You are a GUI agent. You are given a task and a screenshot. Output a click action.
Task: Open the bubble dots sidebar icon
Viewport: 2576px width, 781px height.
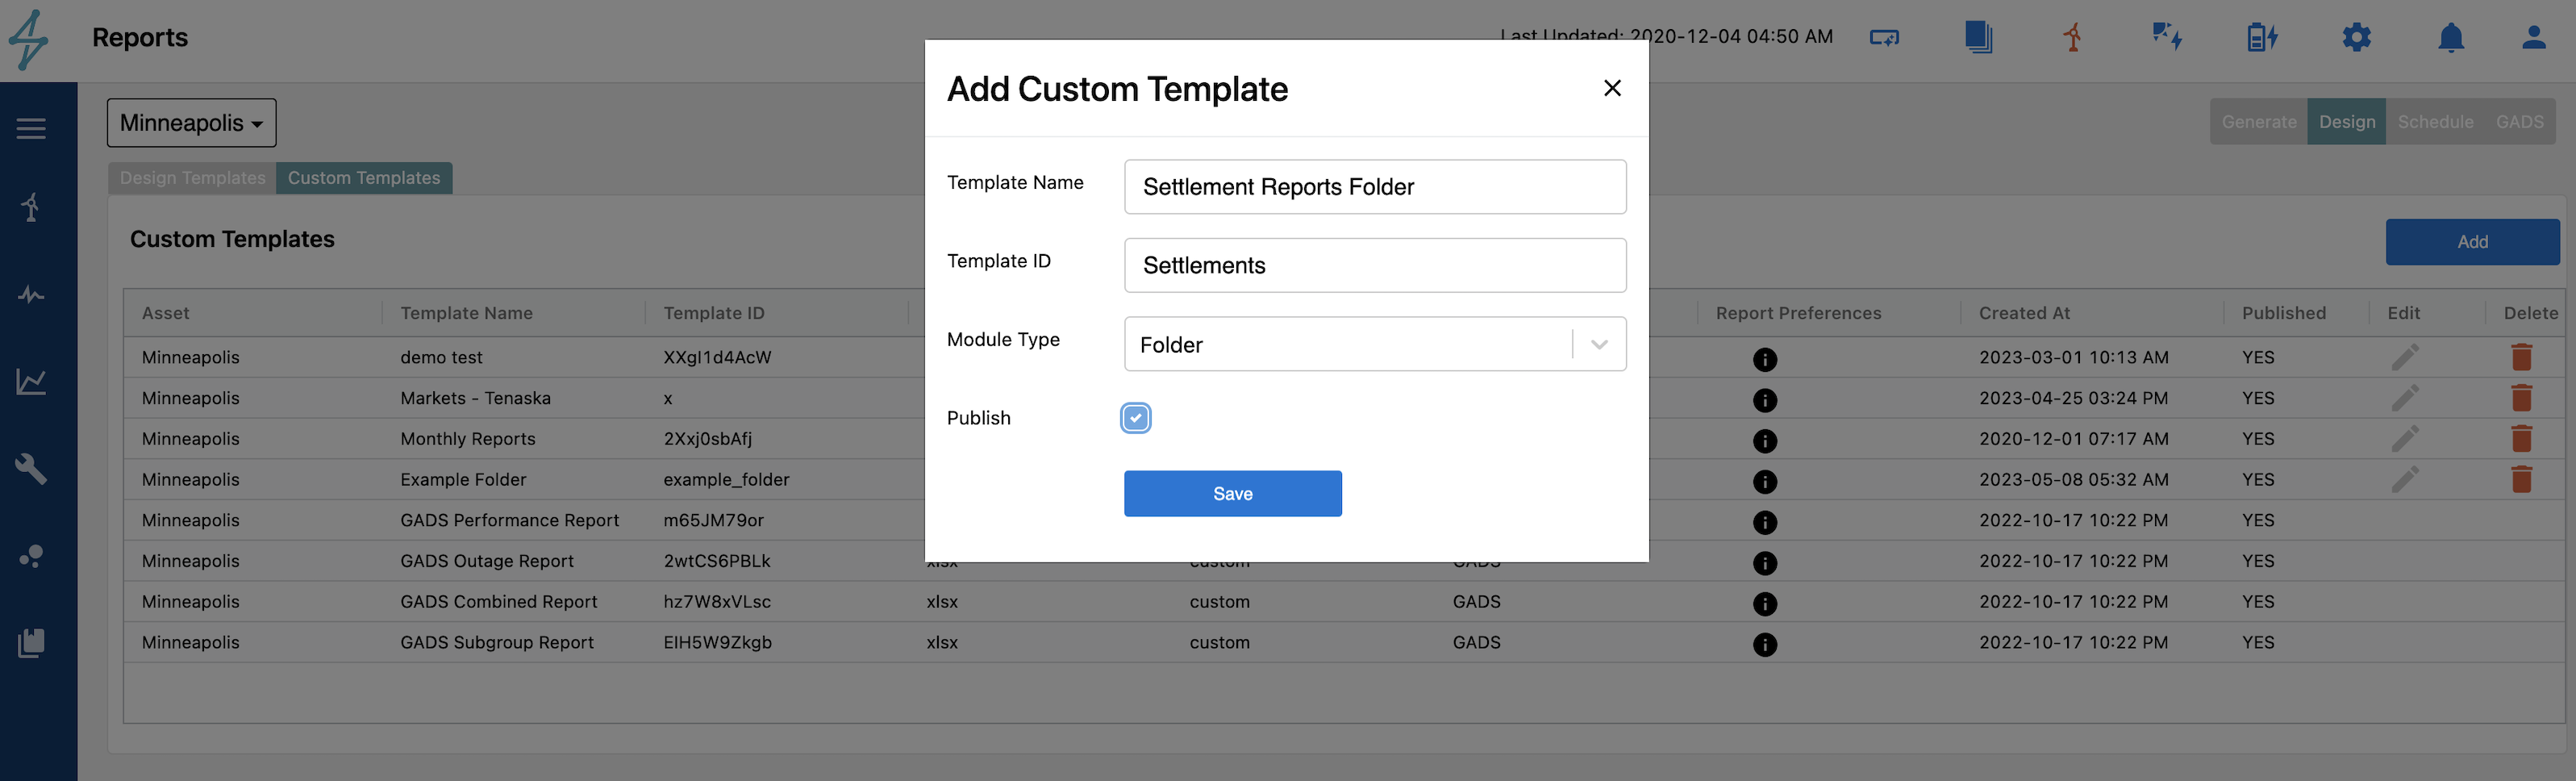[x=31, y=556]
